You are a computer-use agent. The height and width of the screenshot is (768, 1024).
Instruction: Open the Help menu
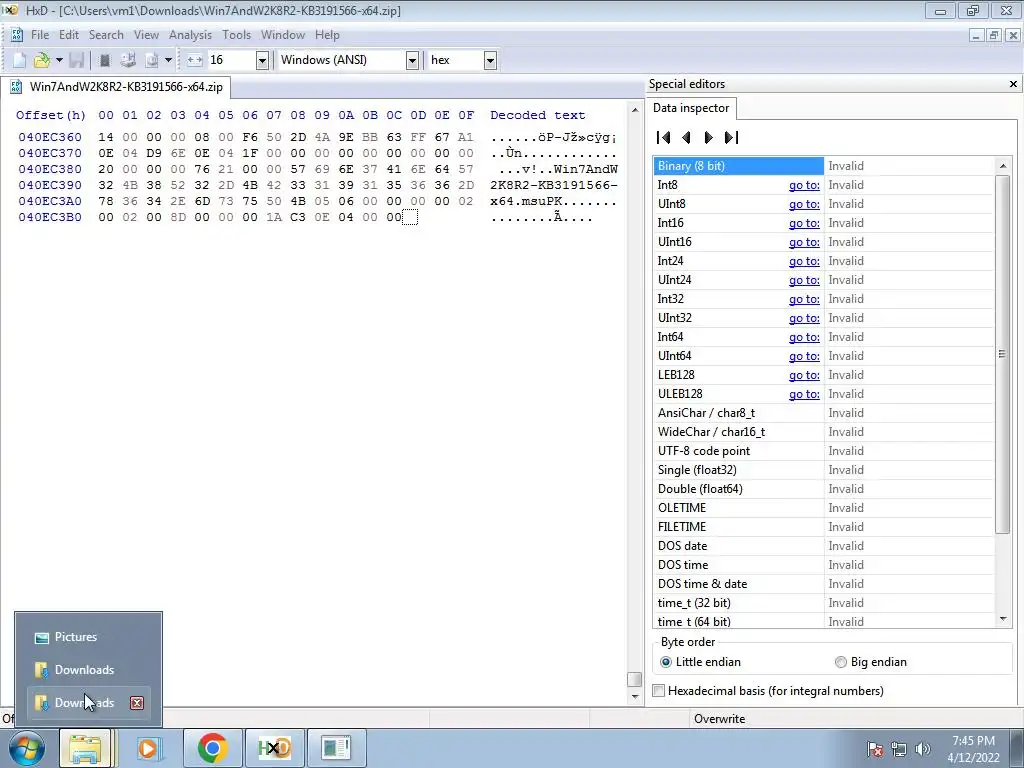[327, 35]
